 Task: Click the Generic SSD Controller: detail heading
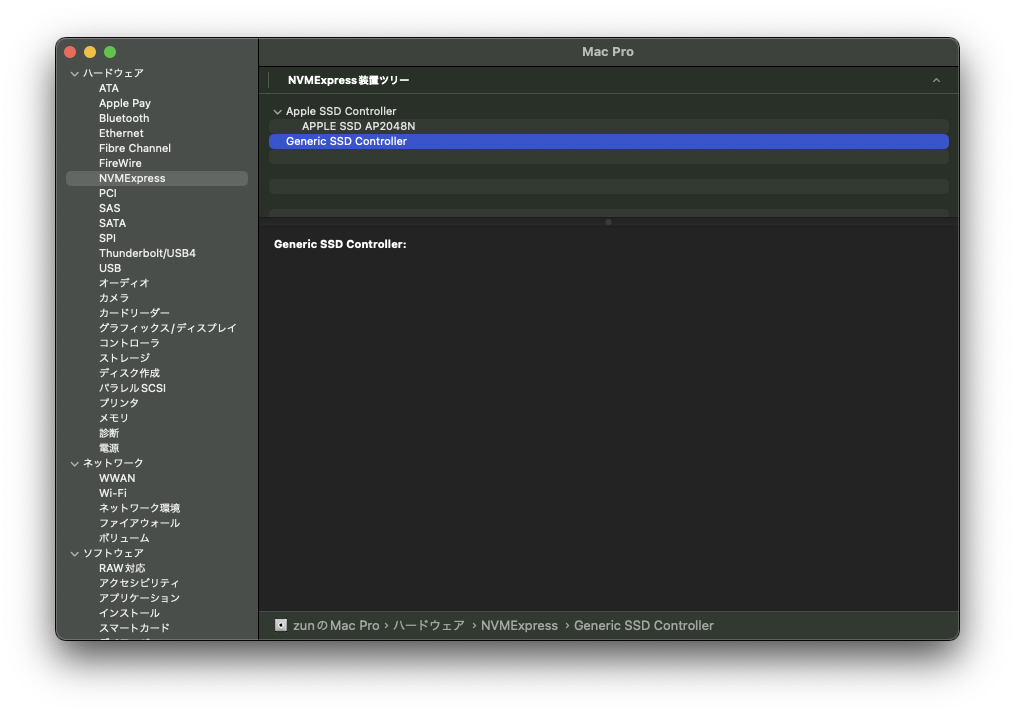coord(340,244)
